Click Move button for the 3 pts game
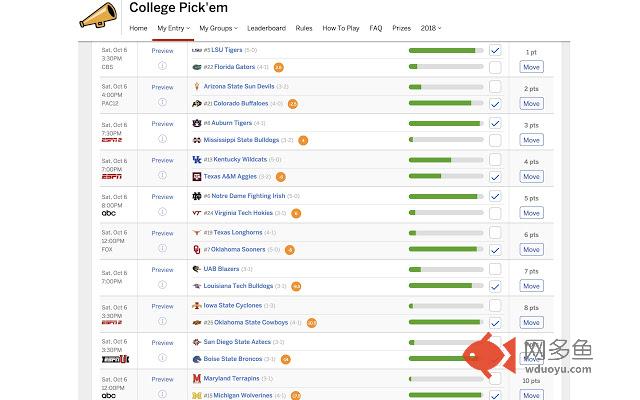 [x=531, y=140]
